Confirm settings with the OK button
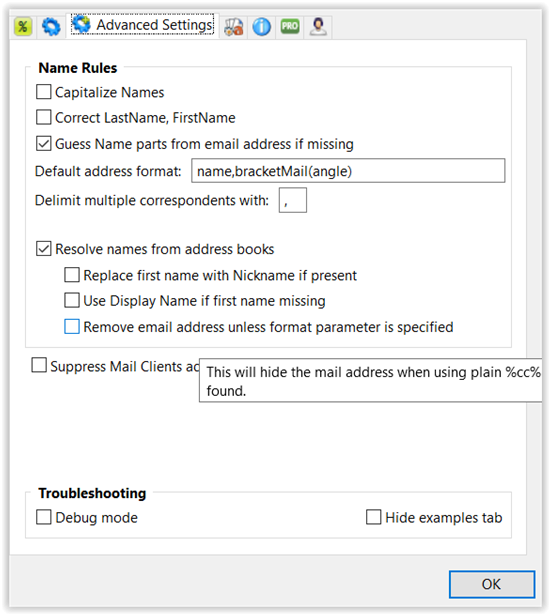Viewport: 550px width, 615px height. 492,584
